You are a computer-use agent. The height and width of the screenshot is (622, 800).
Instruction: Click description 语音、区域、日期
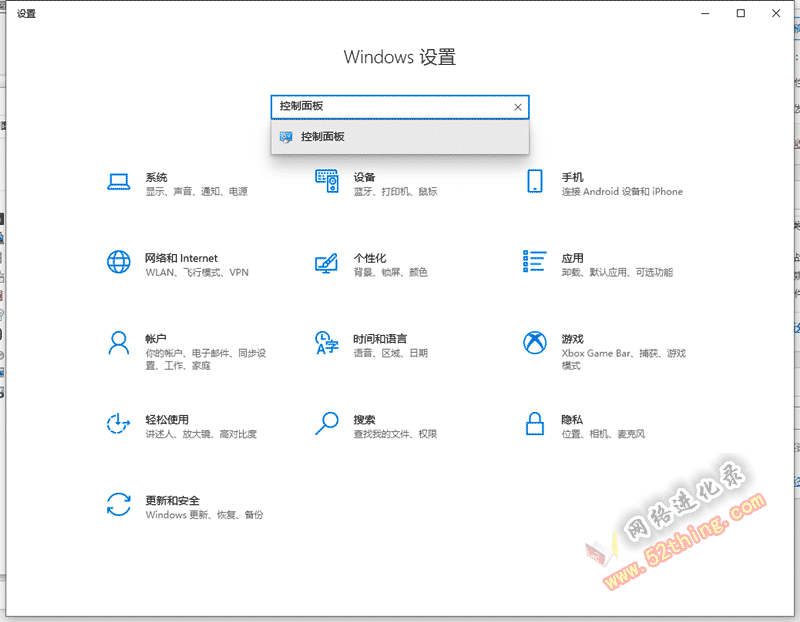pyautogui.click(x=390, y=353)
